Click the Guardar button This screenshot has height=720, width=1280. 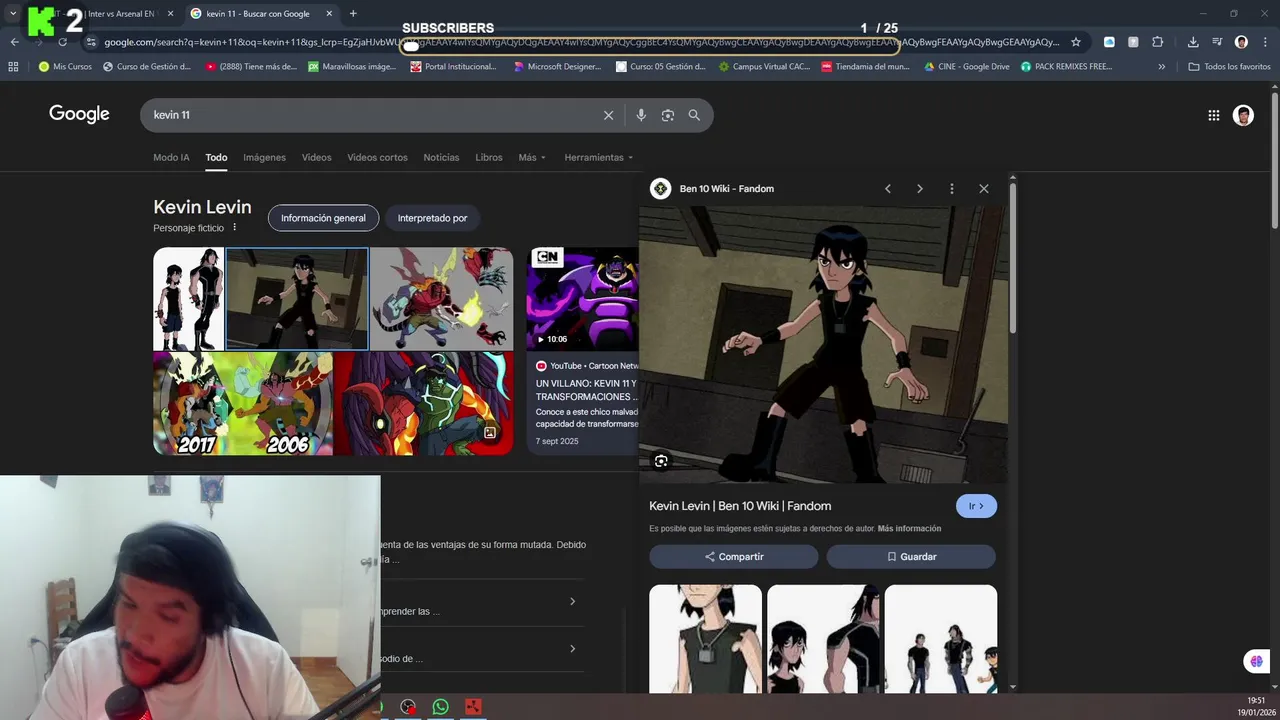[911, 556]
